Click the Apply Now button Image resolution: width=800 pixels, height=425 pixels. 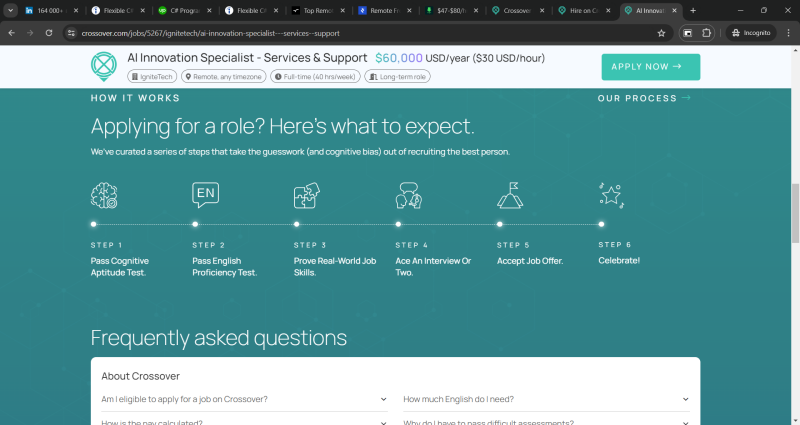(651, 67)
